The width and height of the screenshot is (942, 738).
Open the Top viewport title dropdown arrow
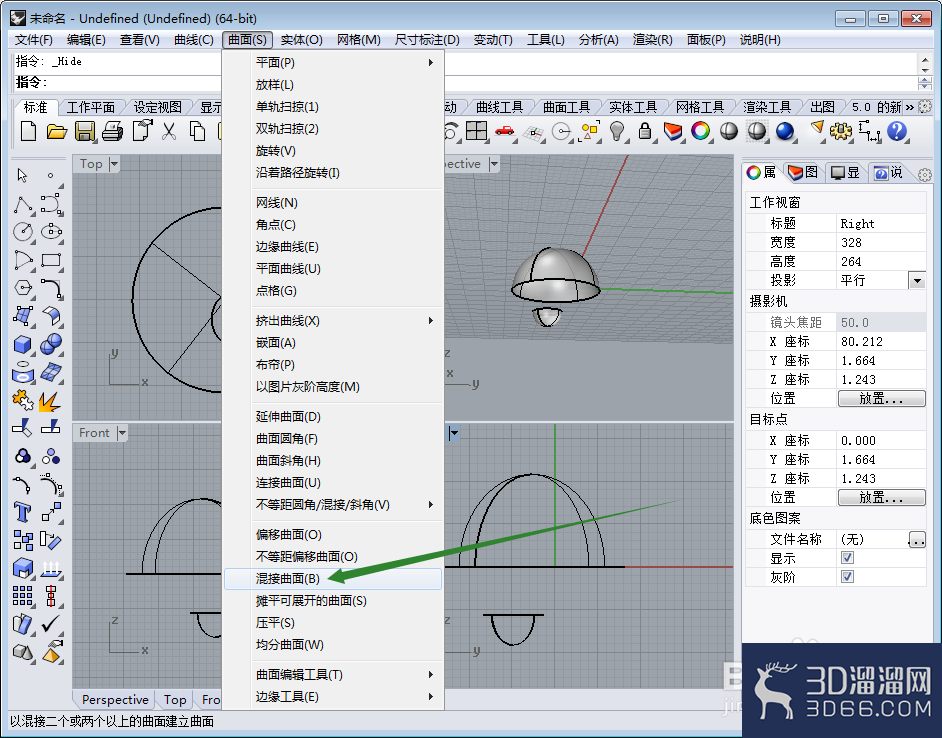pyautogui.click(x=114, y=164)
